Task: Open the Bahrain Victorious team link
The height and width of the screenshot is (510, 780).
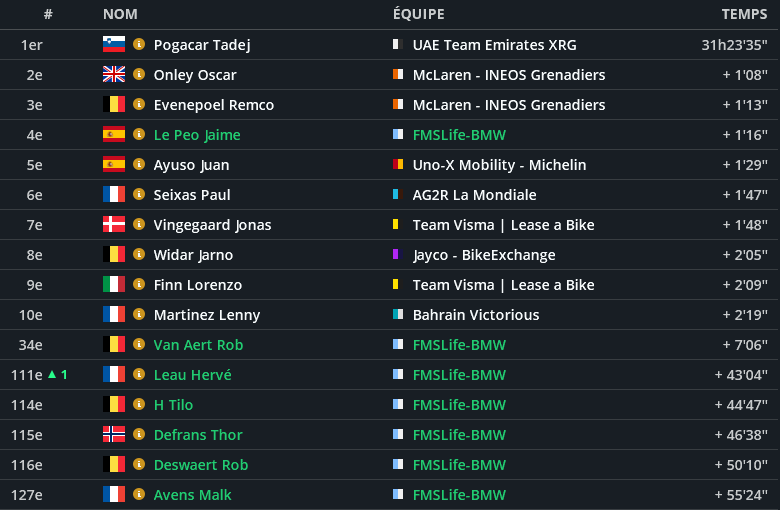Action: coord(475,315)
